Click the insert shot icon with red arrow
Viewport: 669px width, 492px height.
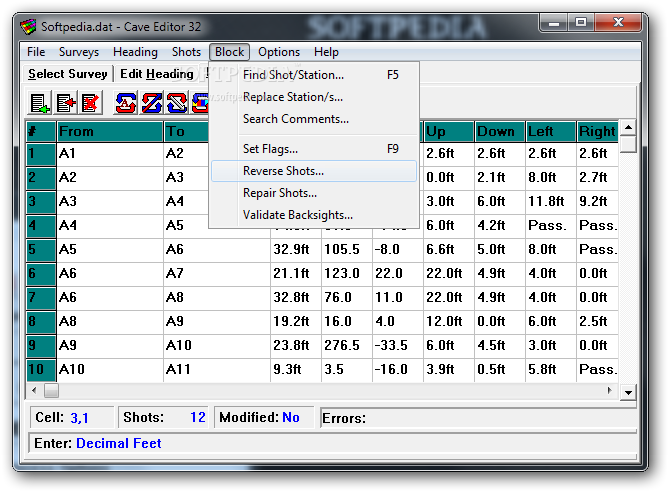point(65,102)
